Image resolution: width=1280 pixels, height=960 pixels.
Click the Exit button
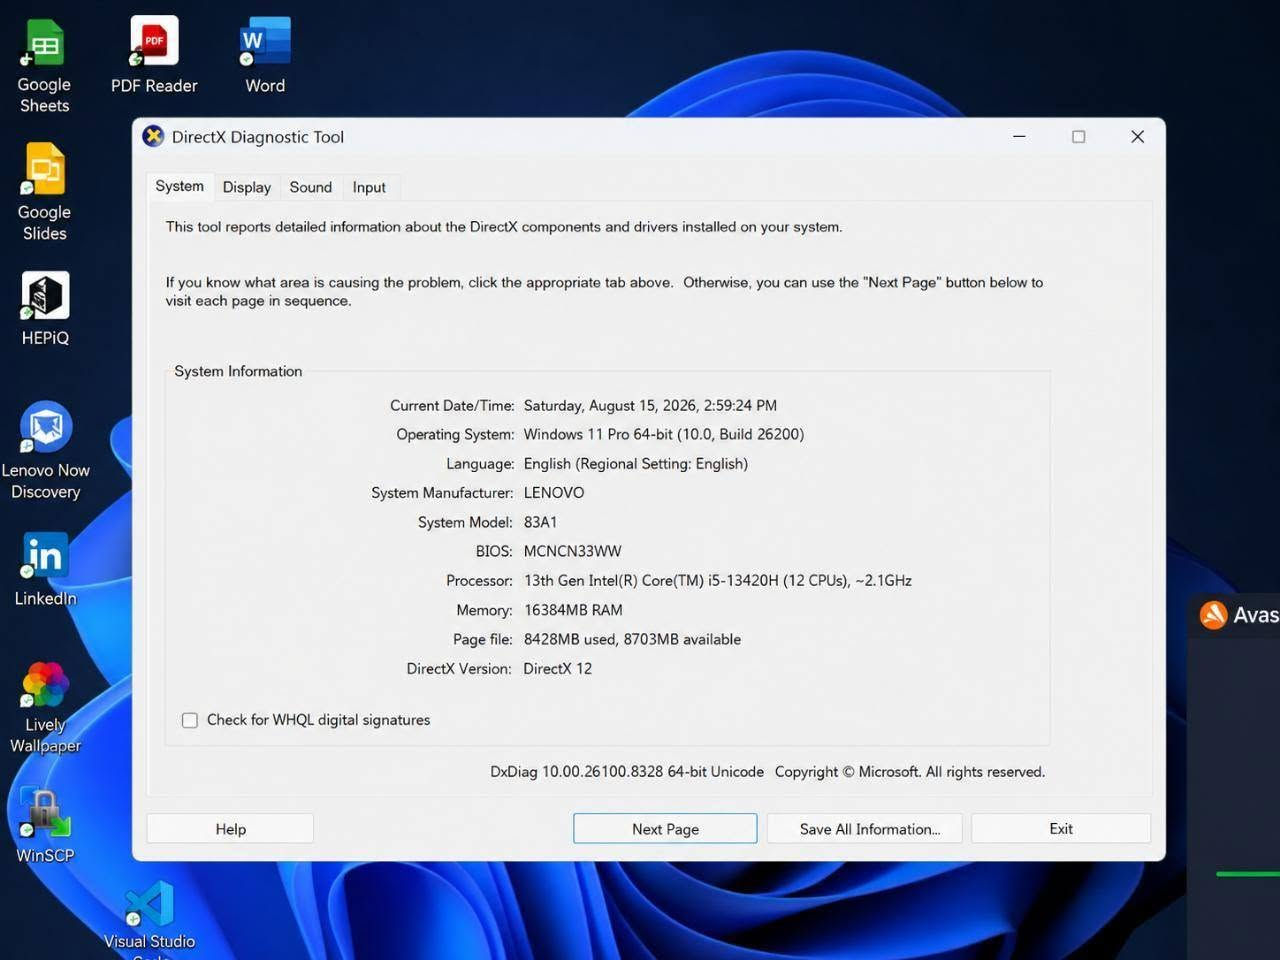[x=1061, y=829]
